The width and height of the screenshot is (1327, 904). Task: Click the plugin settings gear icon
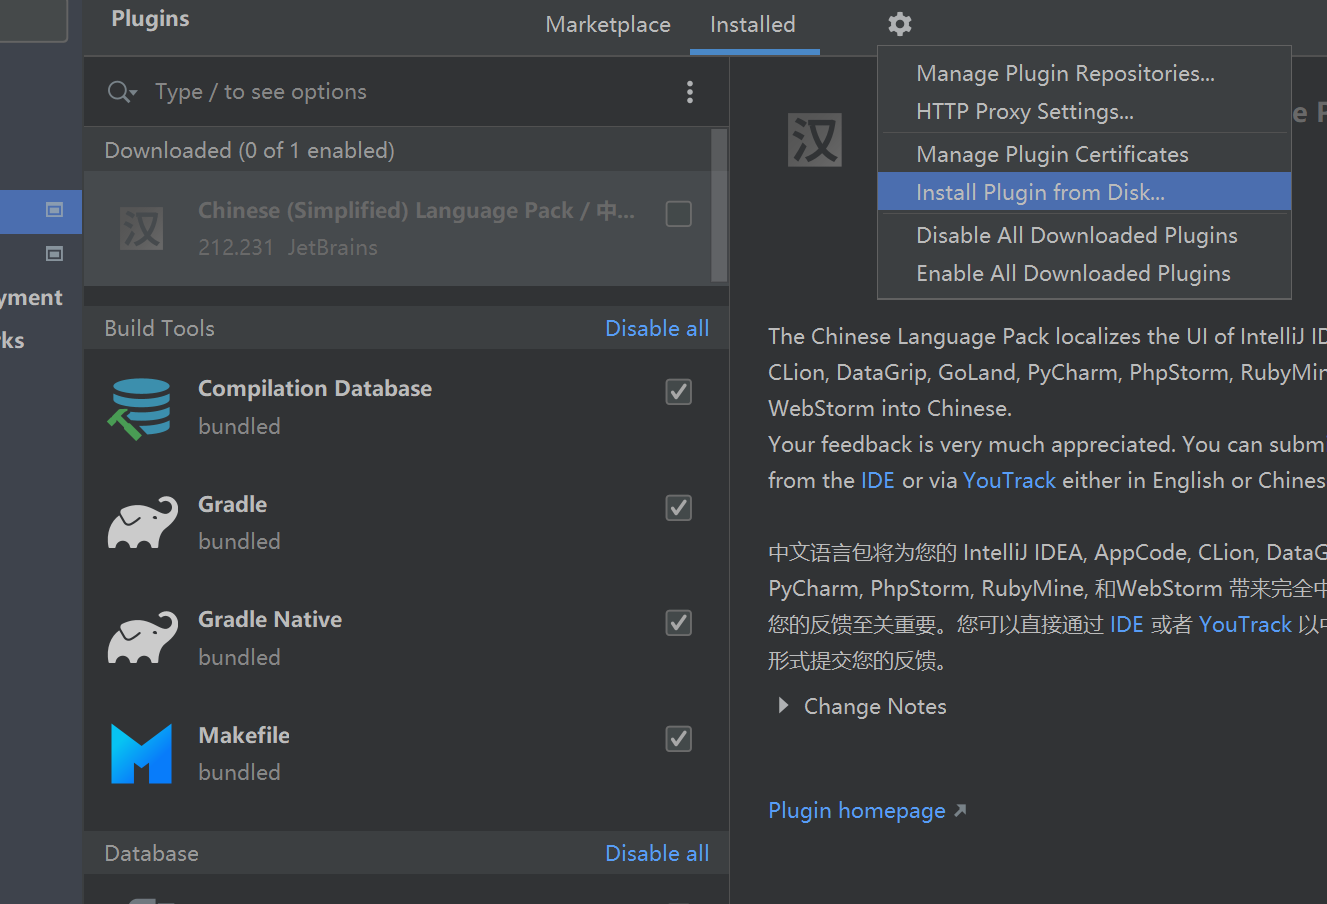(900, 24)
